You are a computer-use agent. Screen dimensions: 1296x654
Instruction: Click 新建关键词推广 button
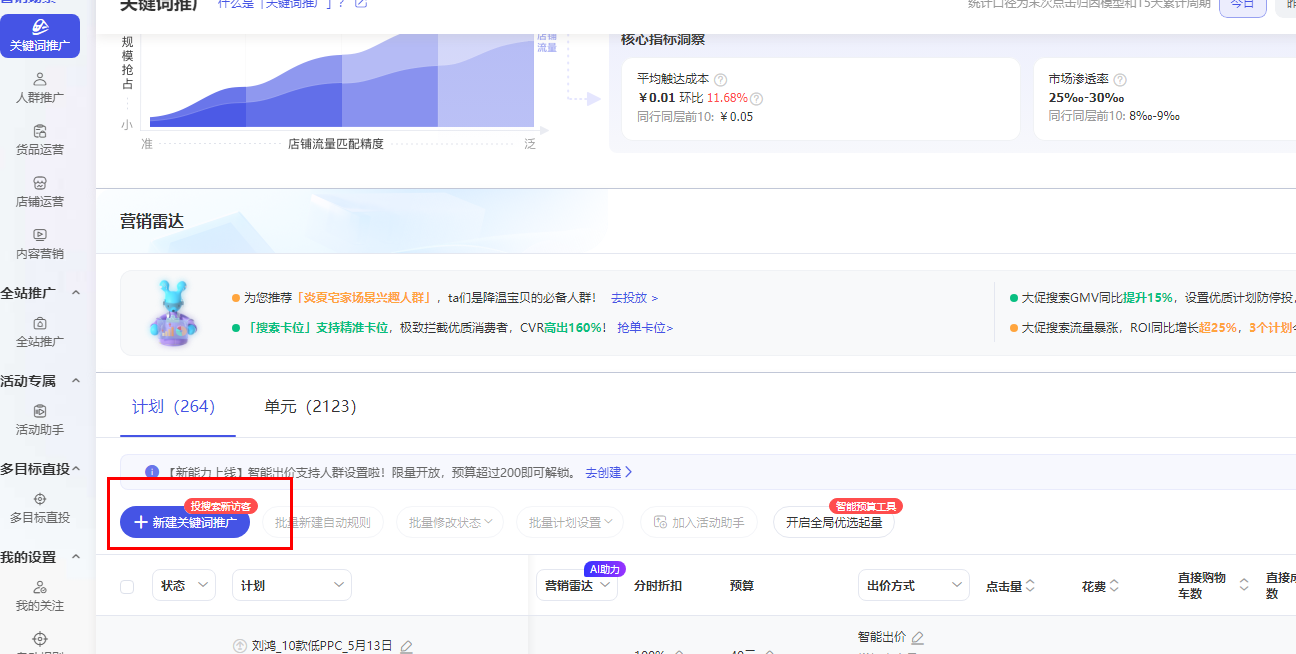point(185,522)
